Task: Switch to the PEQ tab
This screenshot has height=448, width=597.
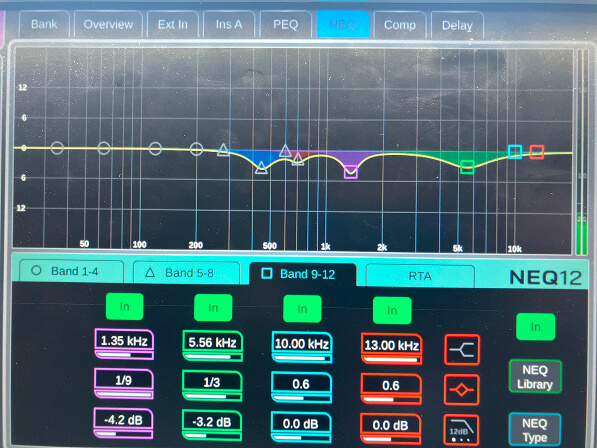Action: click(x=286, y=25)
